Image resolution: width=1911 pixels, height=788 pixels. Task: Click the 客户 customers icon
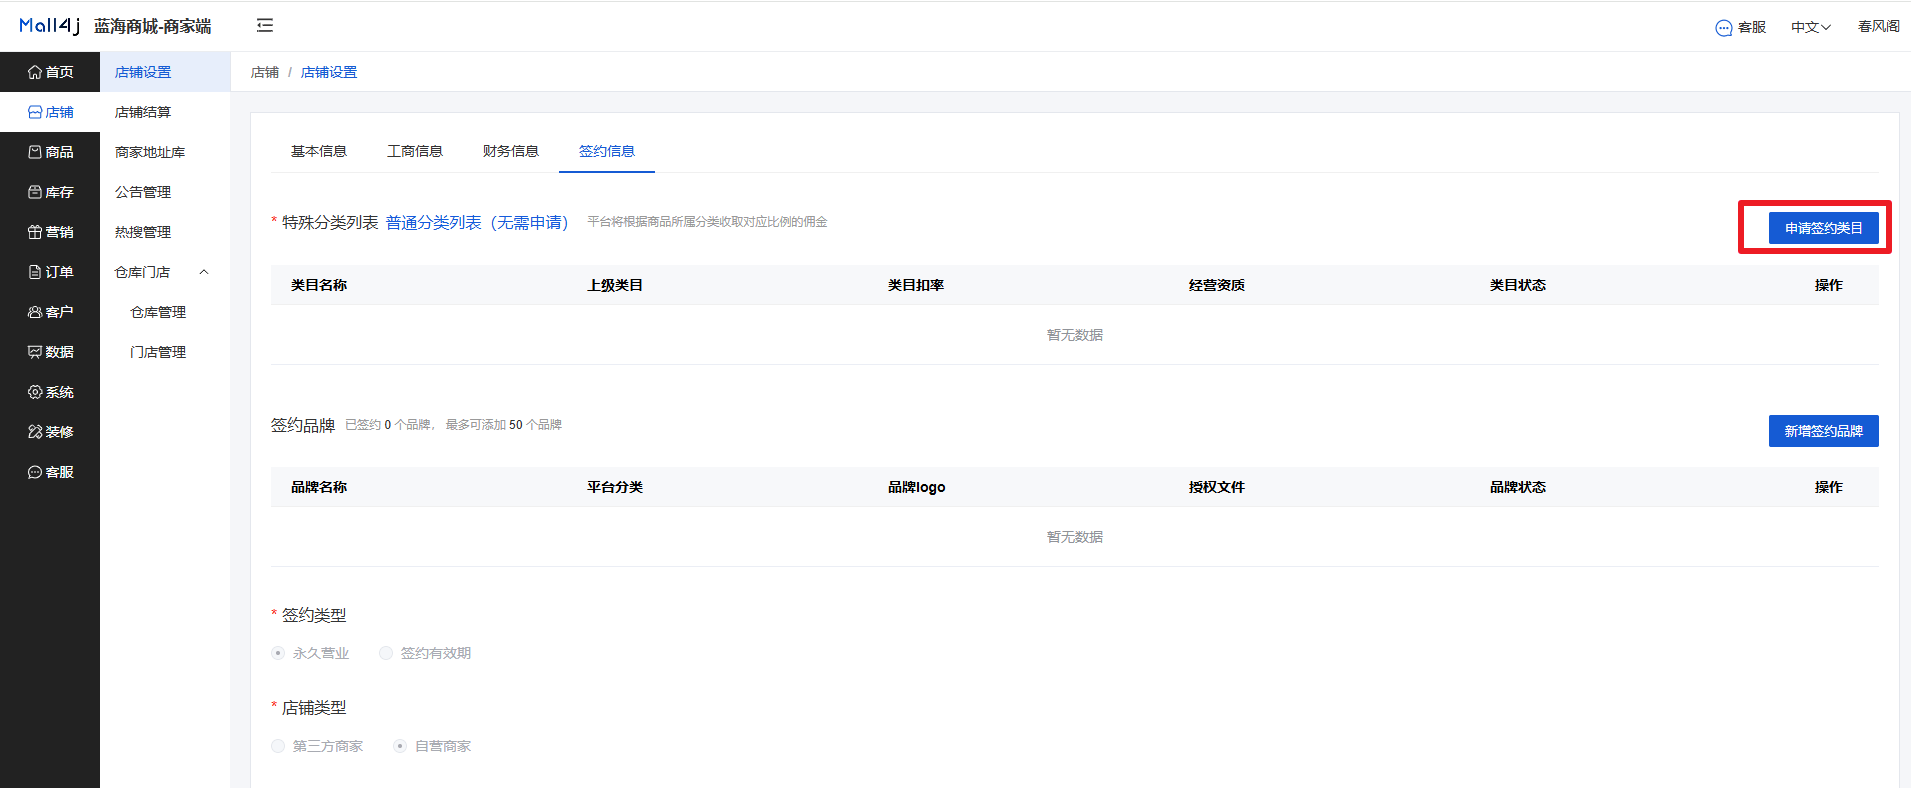click(x=35, y=312)
